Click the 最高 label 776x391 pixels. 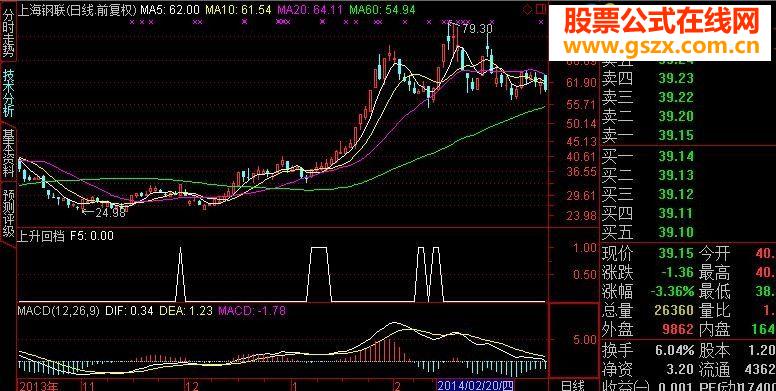(714, 273)
